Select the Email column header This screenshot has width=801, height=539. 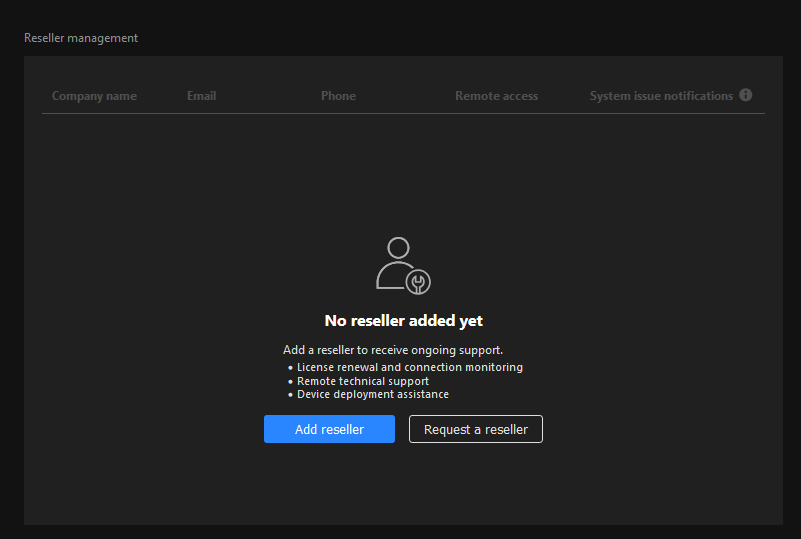[201, 96]
